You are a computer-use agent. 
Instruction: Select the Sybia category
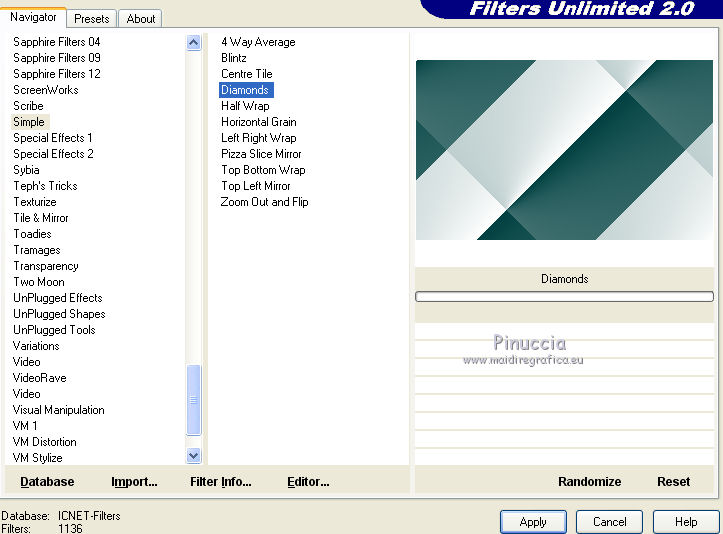tap(26, 170)
